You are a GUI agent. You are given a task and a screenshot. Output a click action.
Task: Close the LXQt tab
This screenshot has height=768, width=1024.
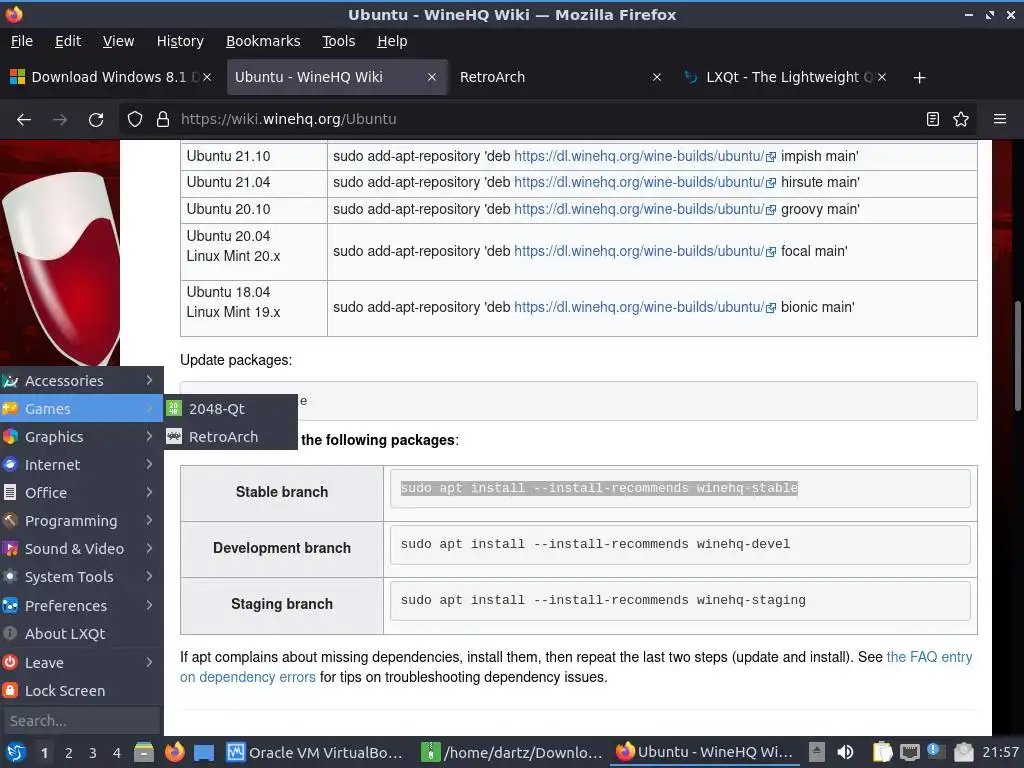(x=882, y=77)
